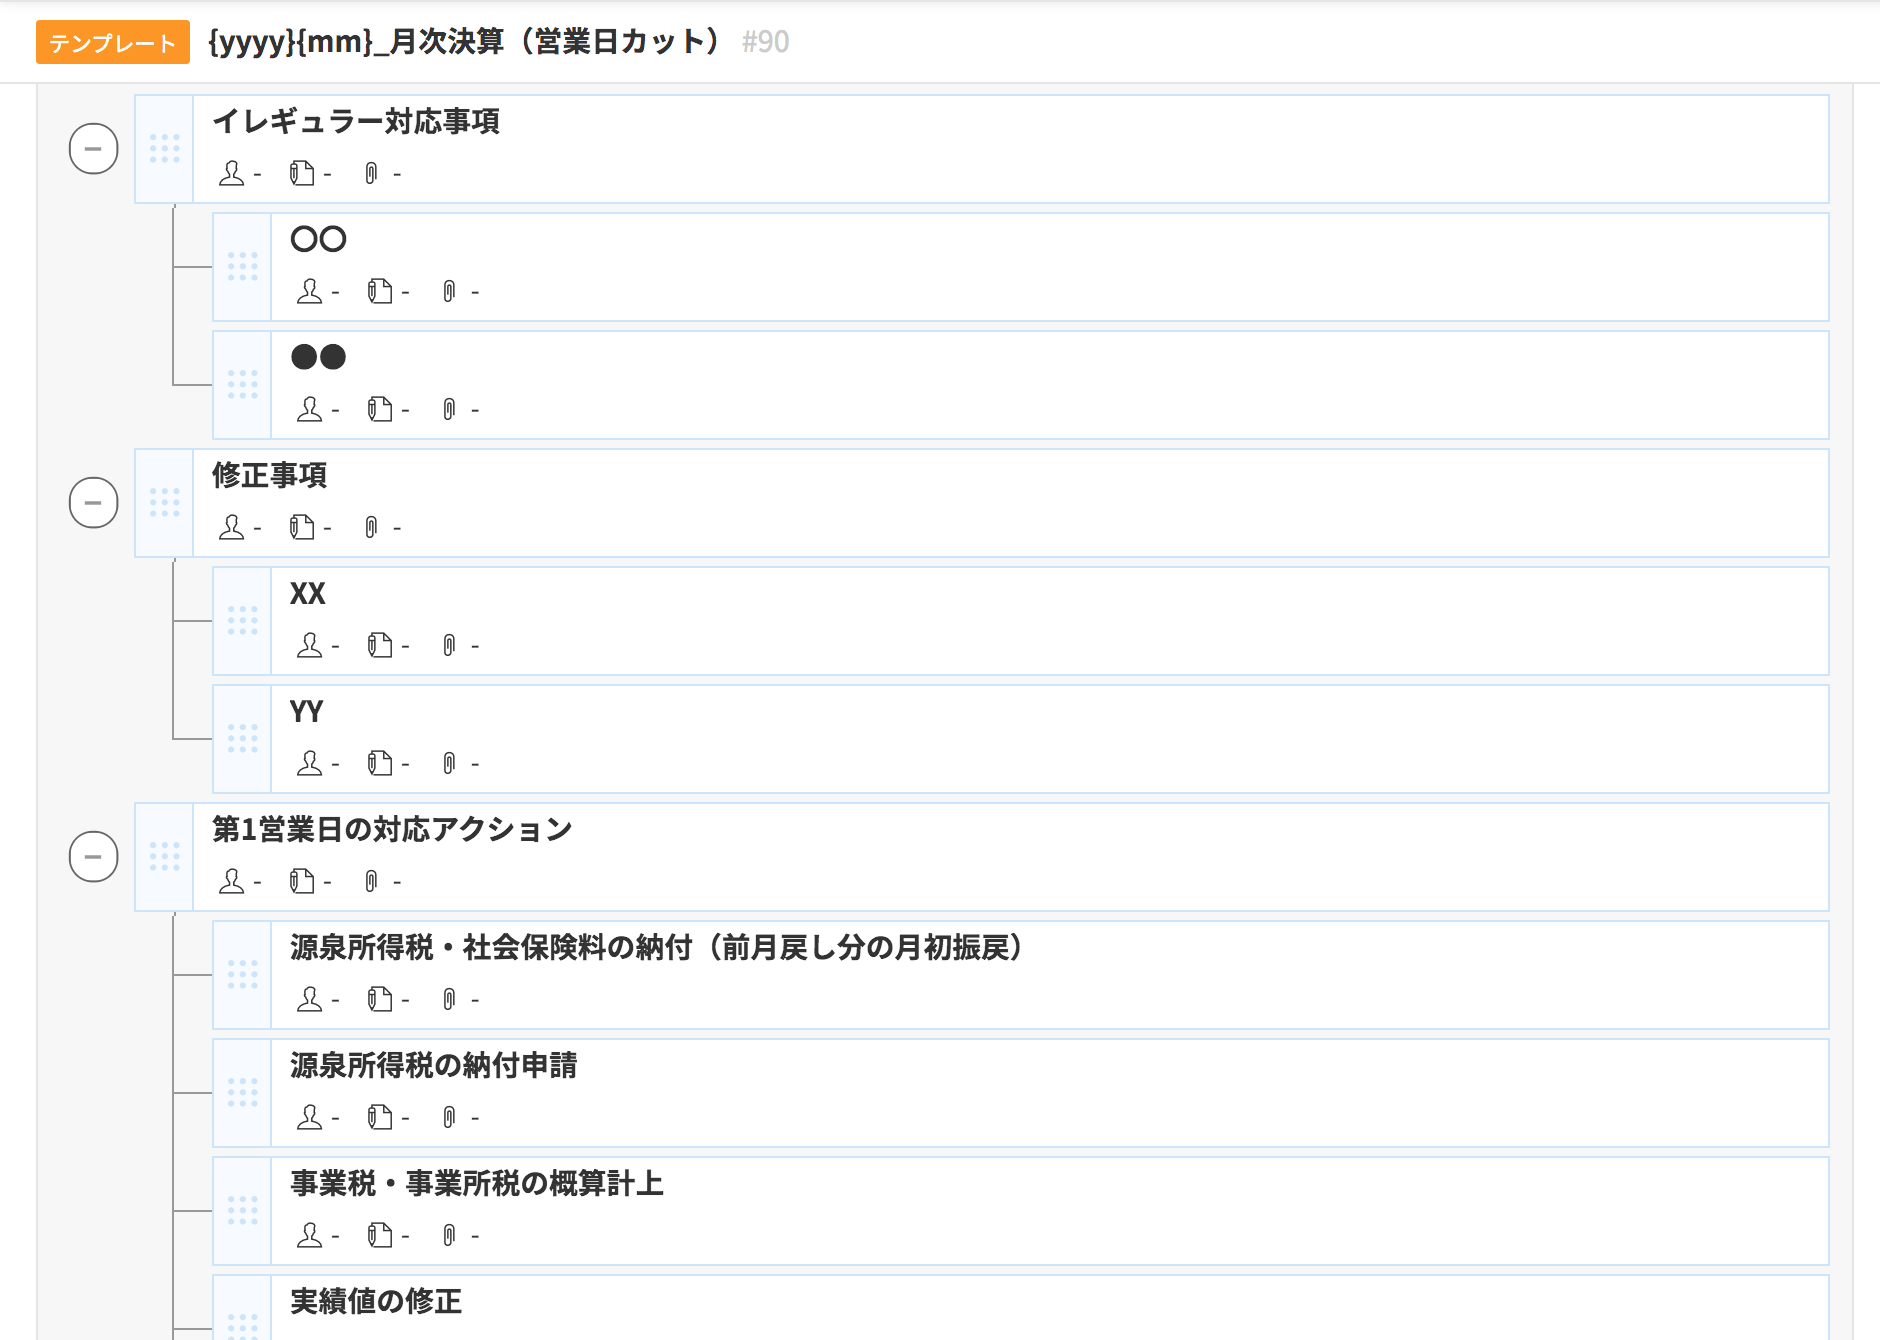Click the assignee icon under 〇〇 task

pyautogui.click(x=310, y=291)
